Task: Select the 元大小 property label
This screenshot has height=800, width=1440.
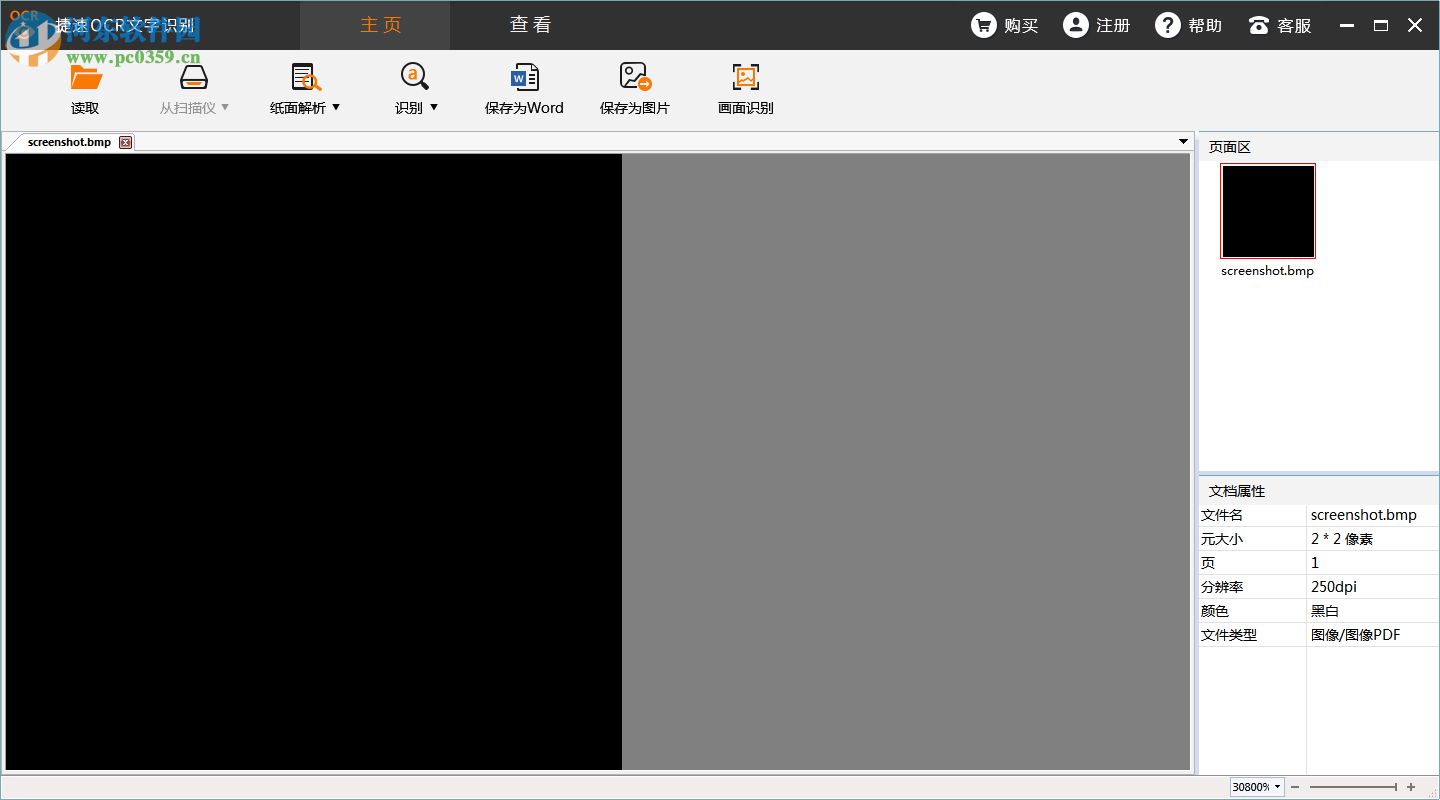Action: [x=1222, y=539]
